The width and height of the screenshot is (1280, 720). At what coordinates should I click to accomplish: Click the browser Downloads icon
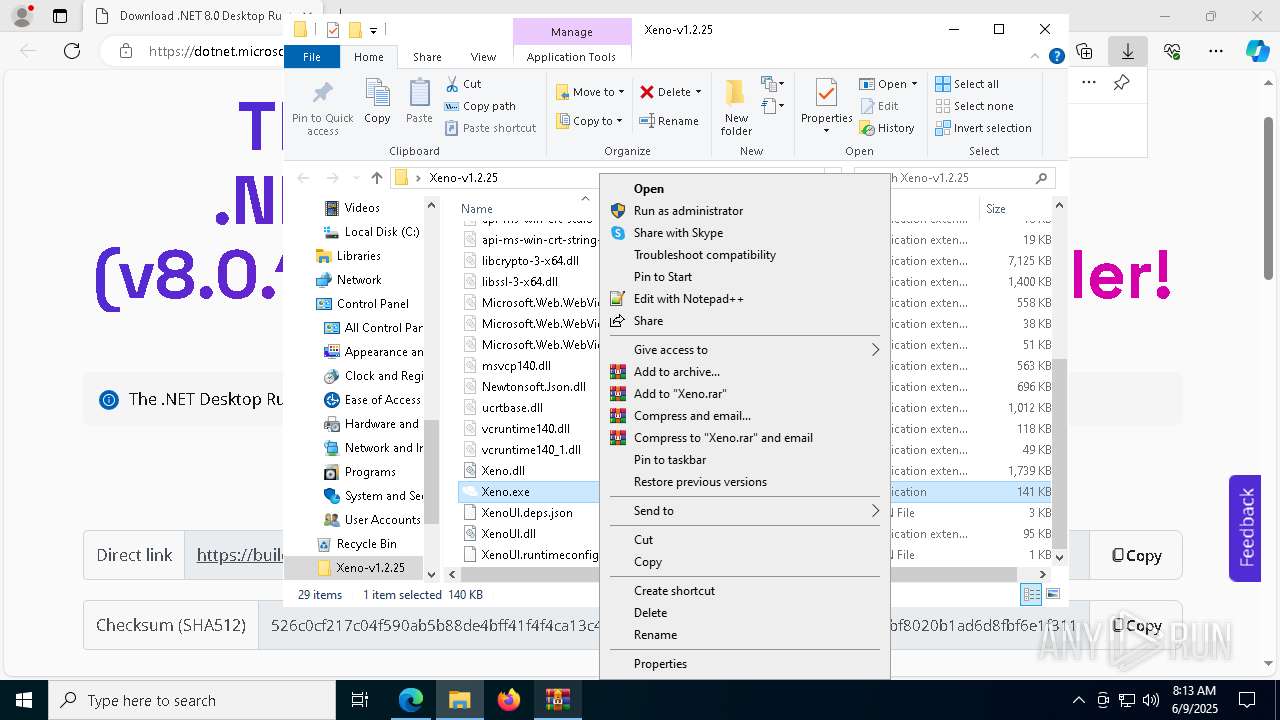1128,50
